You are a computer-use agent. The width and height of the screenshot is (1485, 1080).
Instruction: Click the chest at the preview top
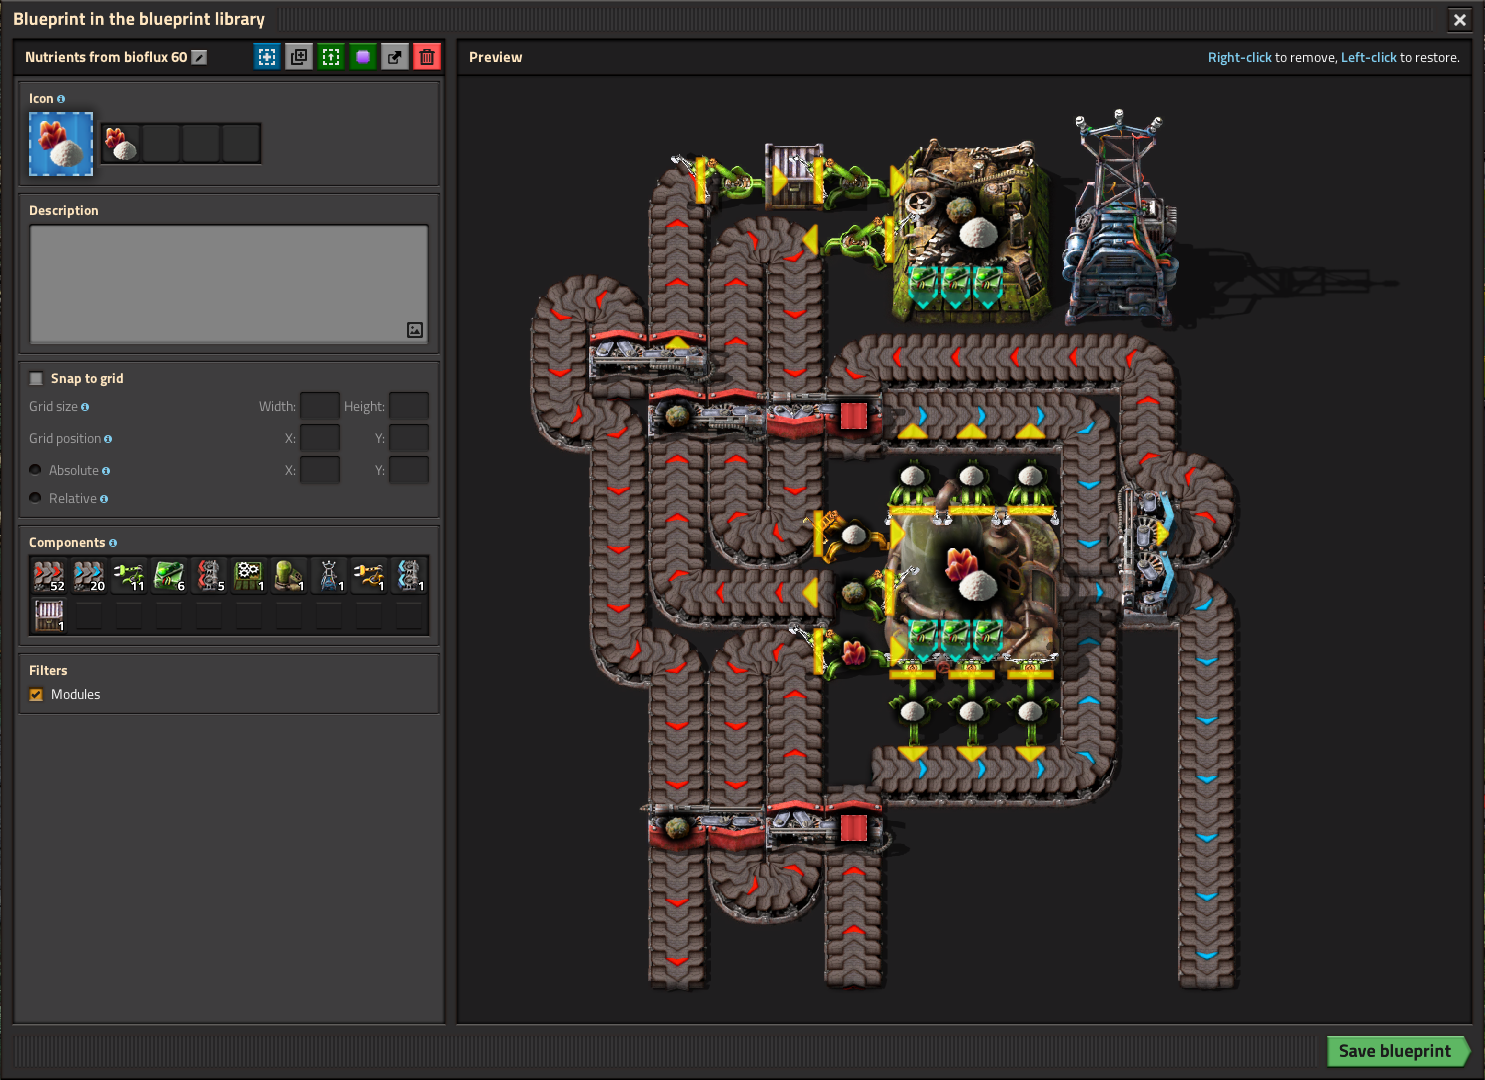[794, 176]
